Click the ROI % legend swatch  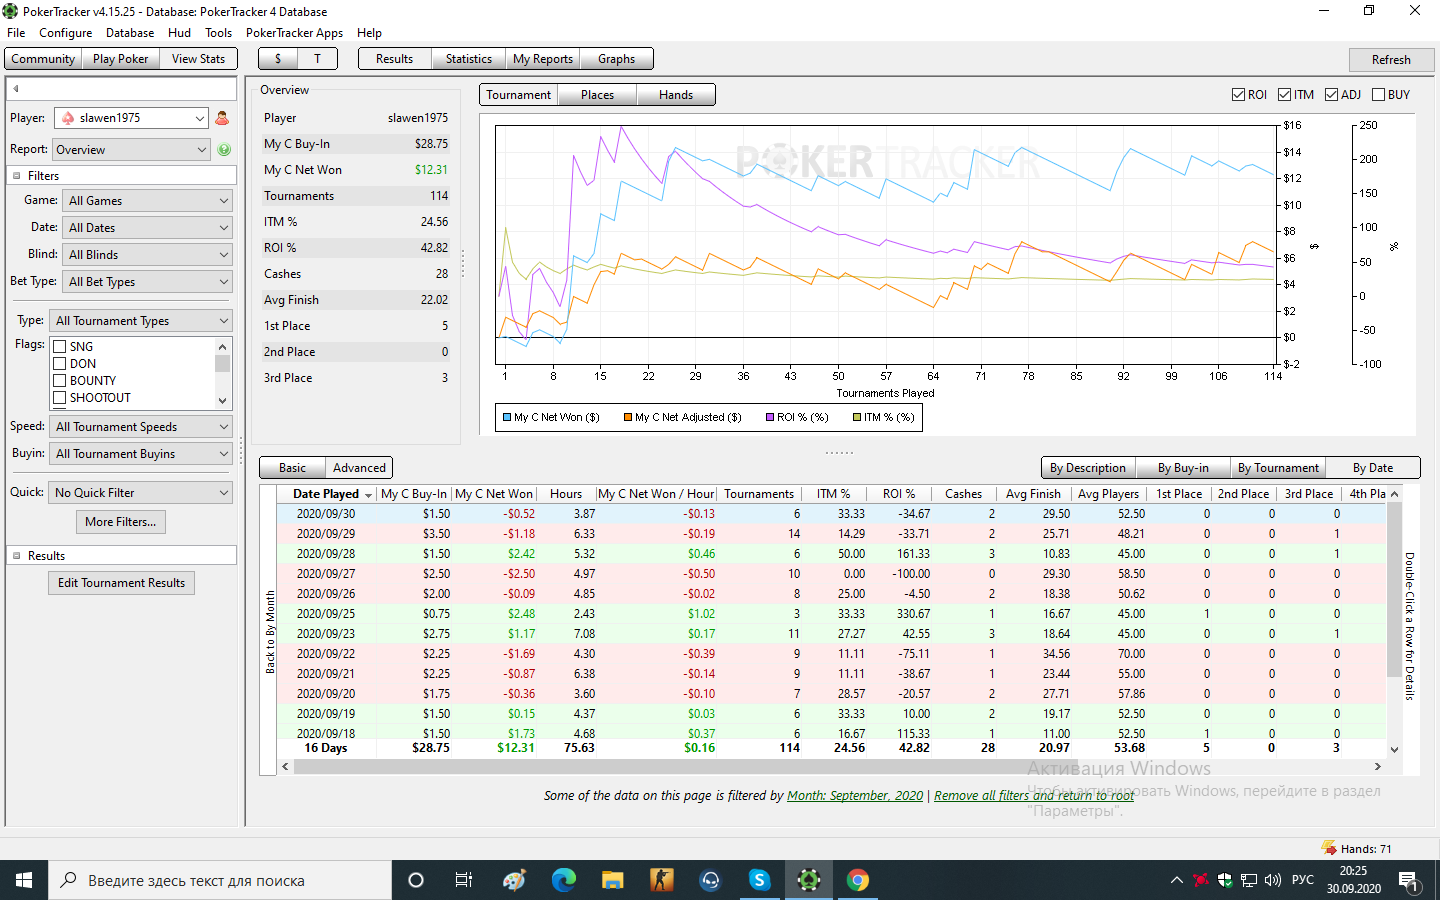click(x=771, y=417)
